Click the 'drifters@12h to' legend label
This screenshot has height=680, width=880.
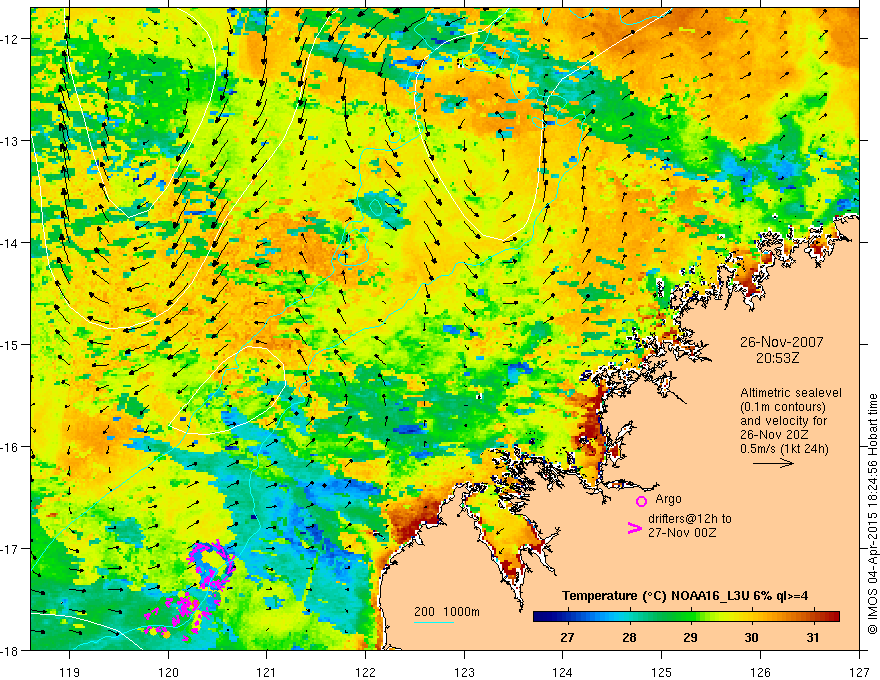point(690,519)
